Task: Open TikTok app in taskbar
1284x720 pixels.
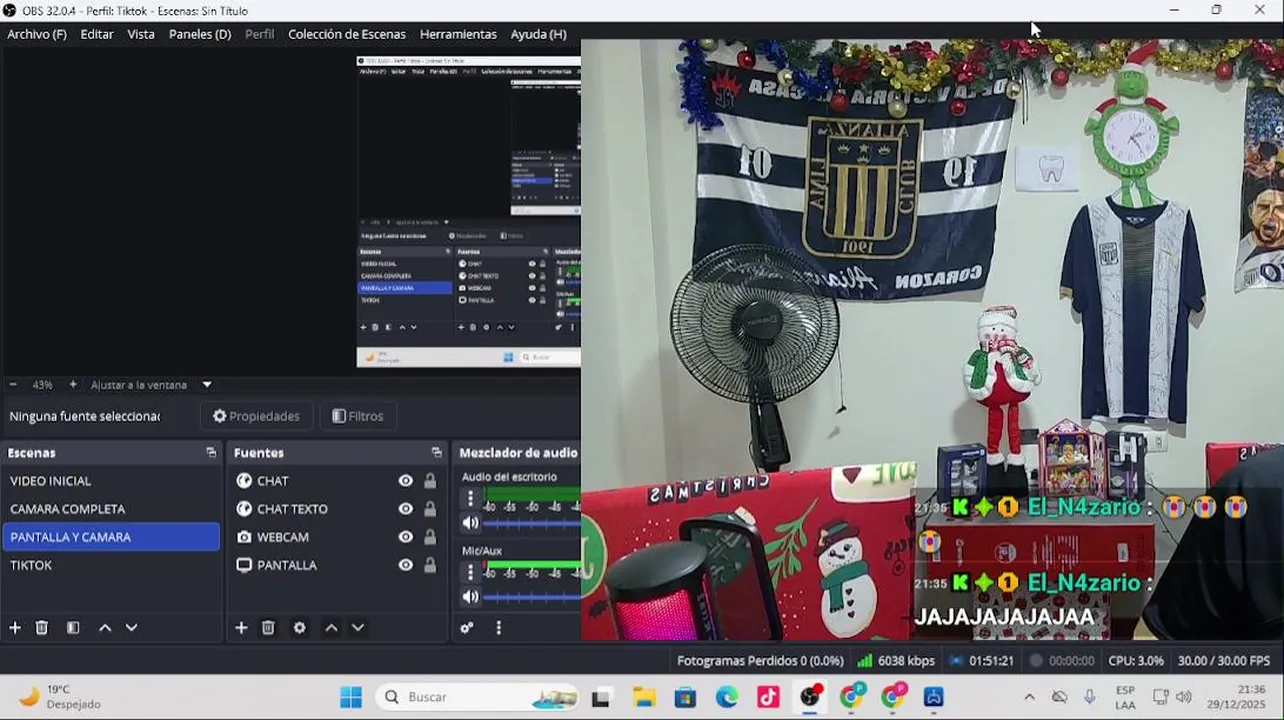Action: click(768, 697)
